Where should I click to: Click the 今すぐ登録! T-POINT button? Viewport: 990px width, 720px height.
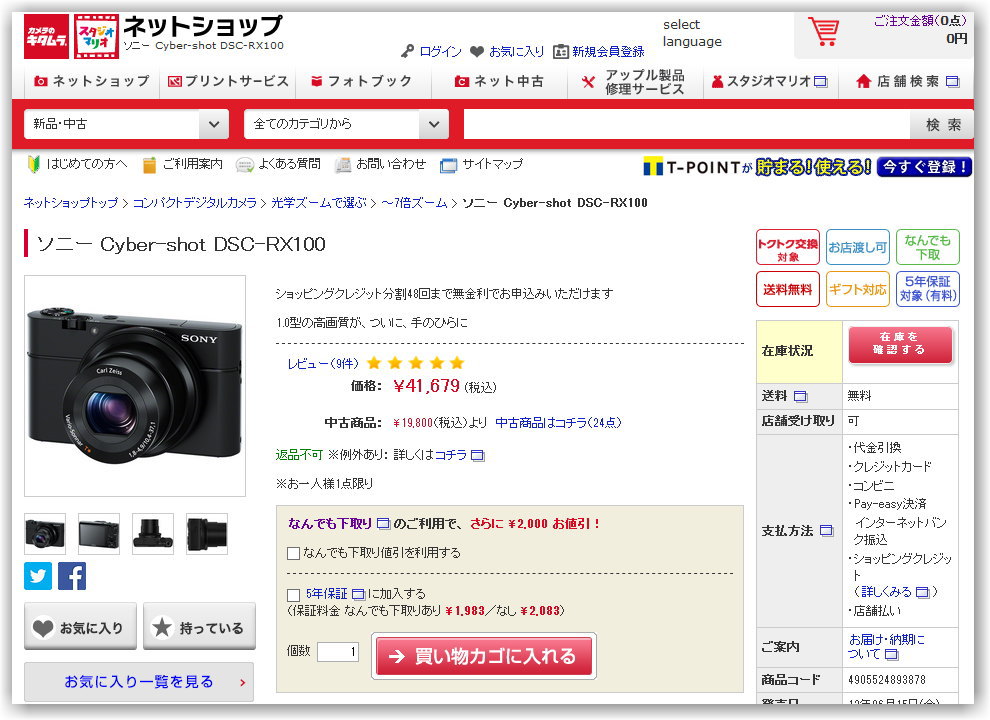924,167
